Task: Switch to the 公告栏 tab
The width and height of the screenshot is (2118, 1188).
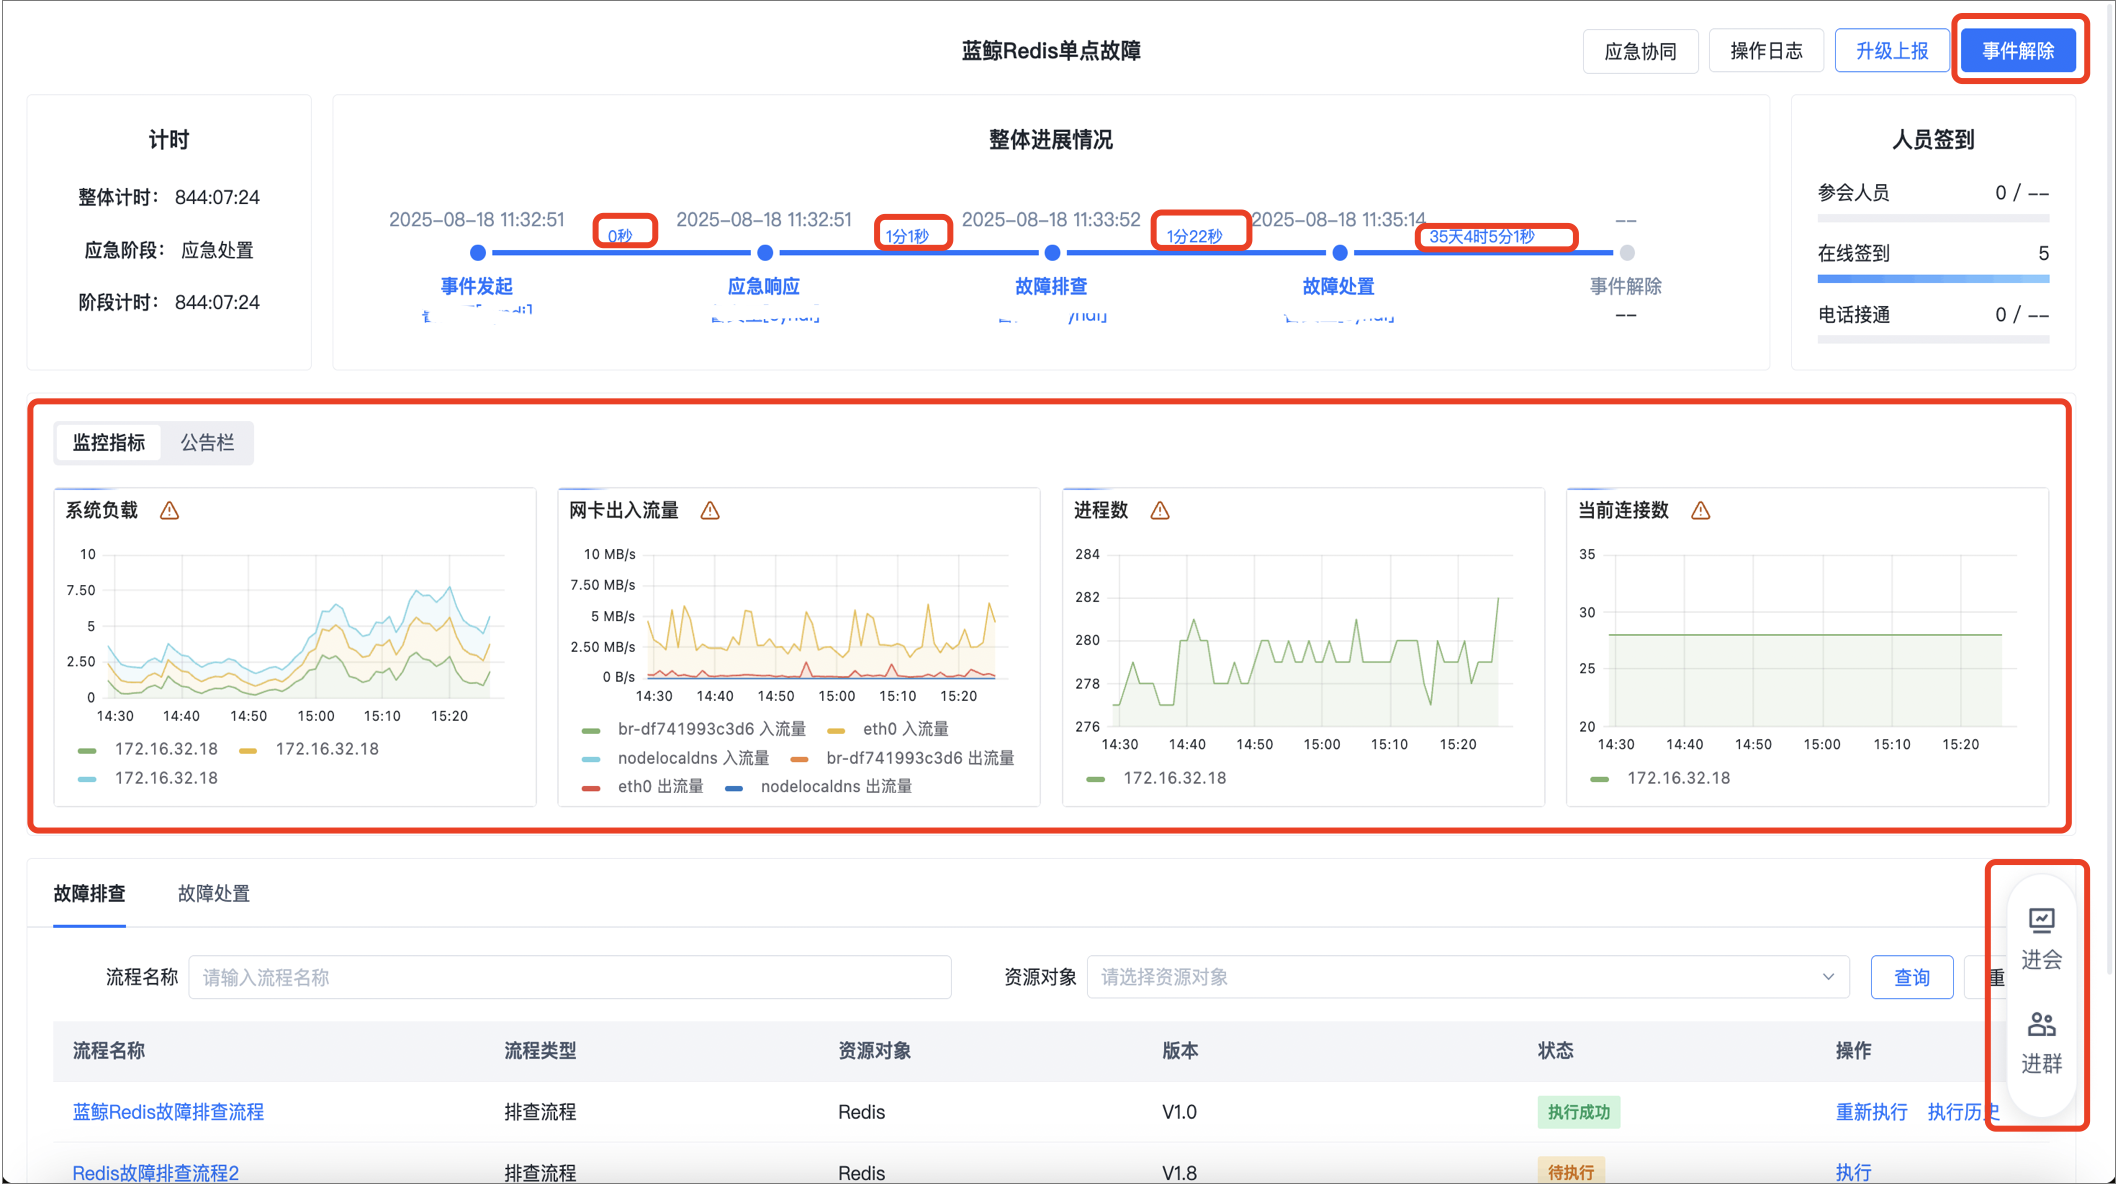Action: (x=207, y=443)
